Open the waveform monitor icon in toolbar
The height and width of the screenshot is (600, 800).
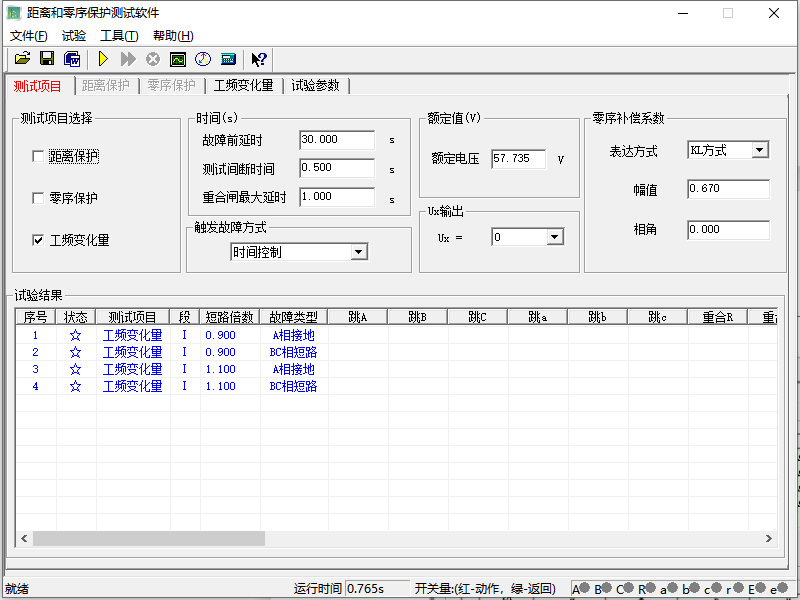[178, 59]
